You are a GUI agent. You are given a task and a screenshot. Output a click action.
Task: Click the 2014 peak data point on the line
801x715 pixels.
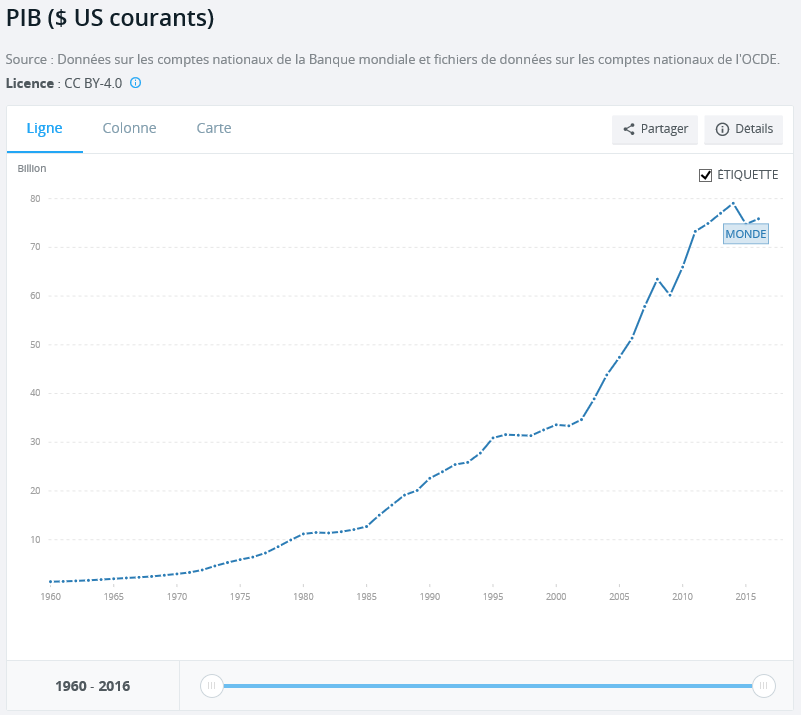[733, 203]
